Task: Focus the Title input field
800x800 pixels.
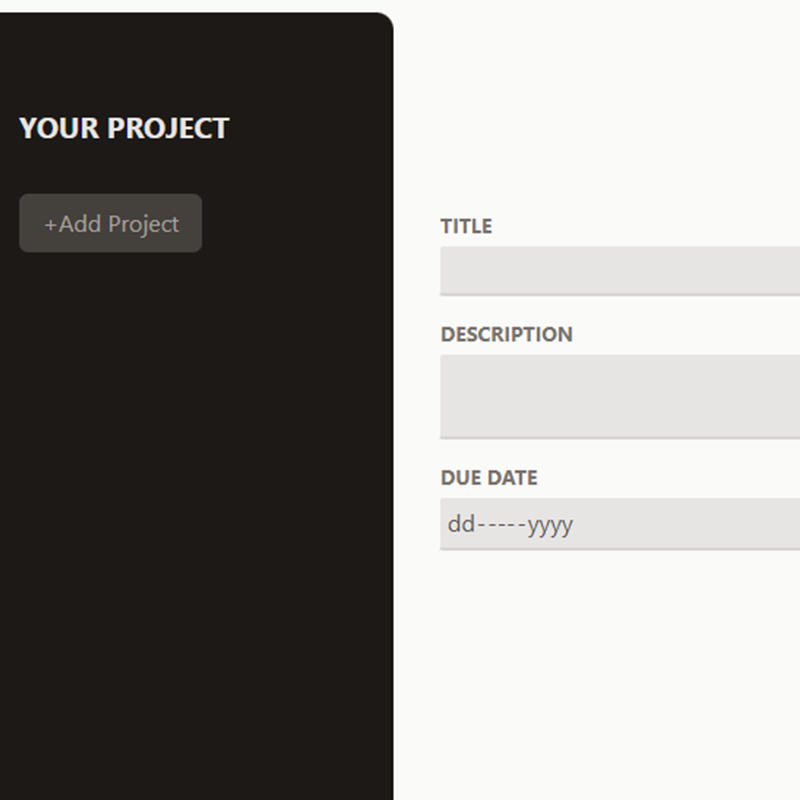Action: tap(620, 270)
